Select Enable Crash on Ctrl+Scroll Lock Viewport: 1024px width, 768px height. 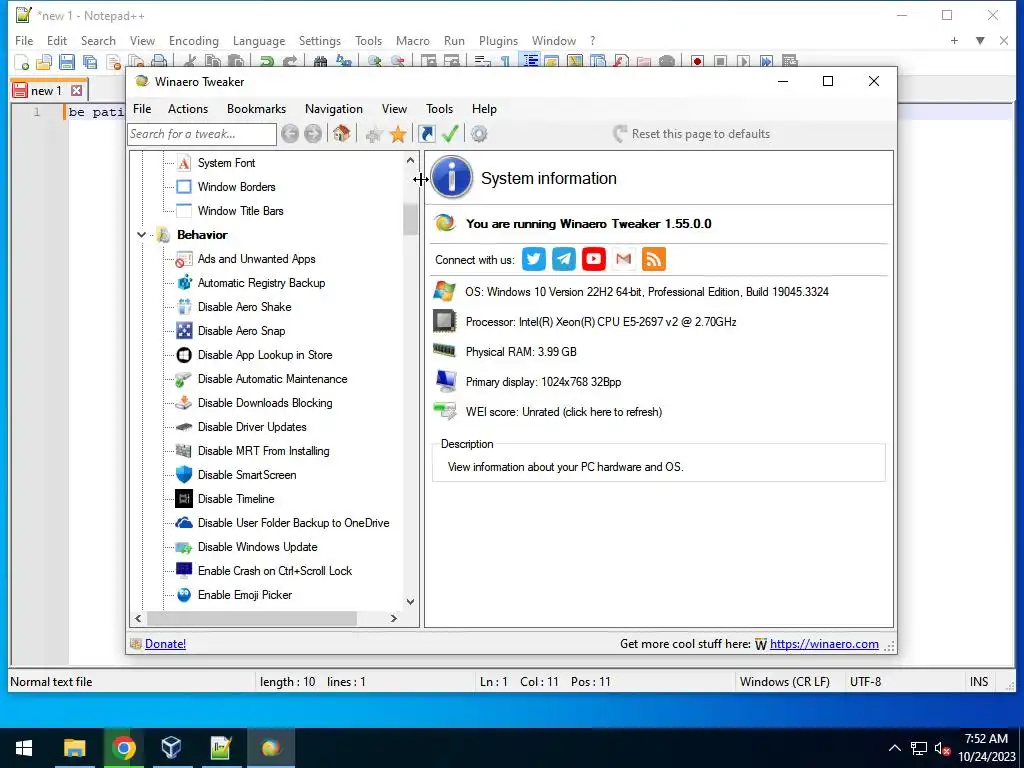pyautogui.click(x=275, y=571)
